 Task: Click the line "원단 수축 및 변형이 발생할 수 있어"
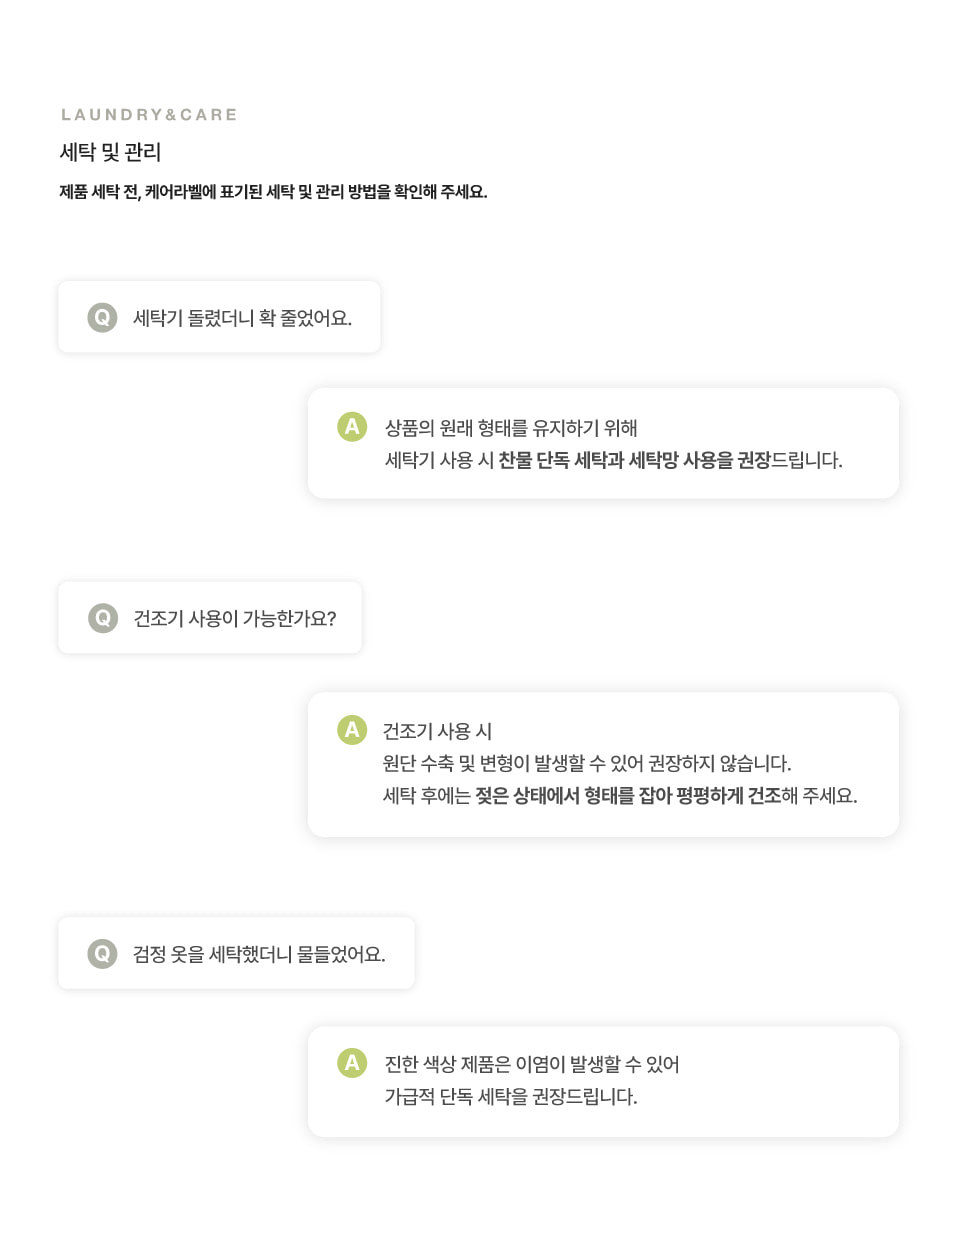click(586, 764)
